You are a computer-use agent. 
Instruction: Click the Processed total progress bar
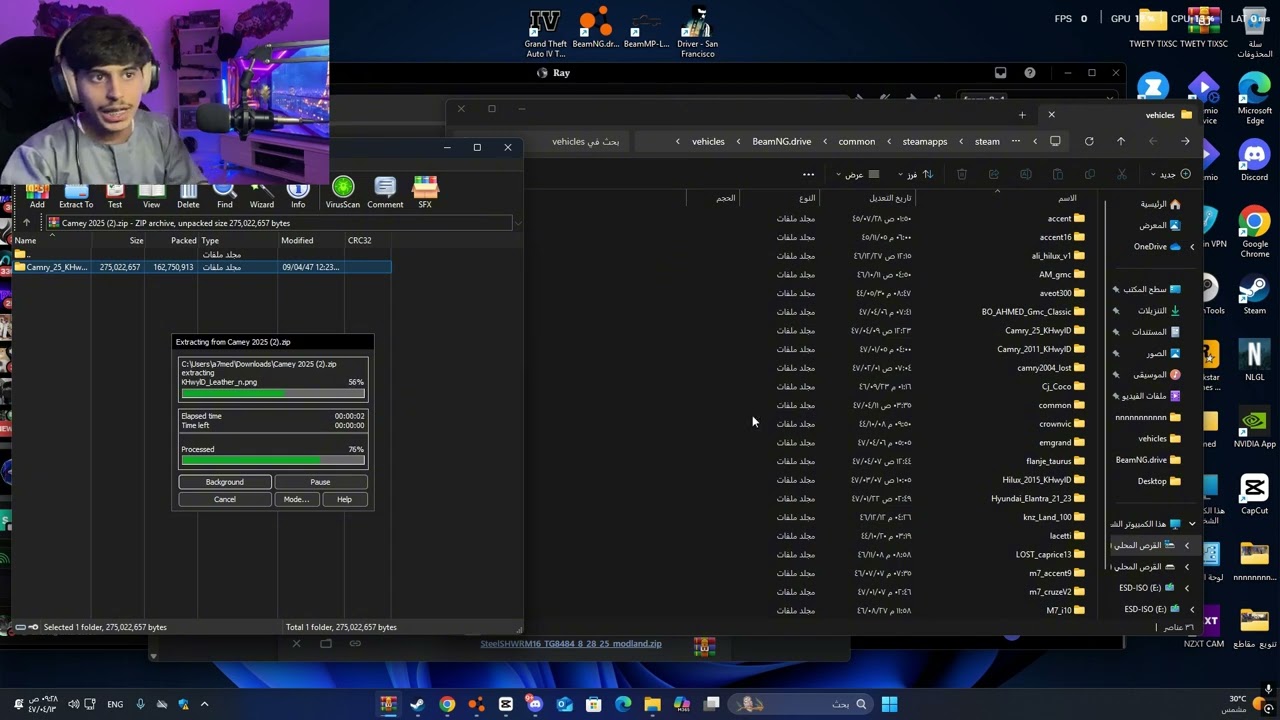point(273,461)
